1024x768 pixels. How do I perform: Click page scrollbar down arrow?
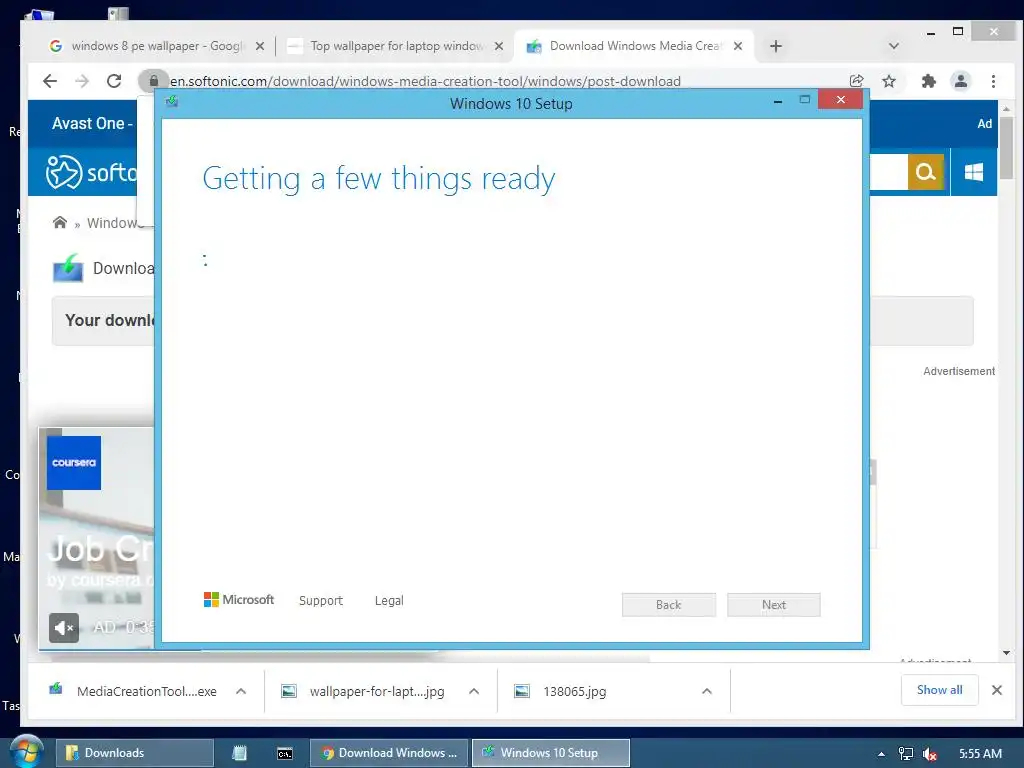(1006, 652)
